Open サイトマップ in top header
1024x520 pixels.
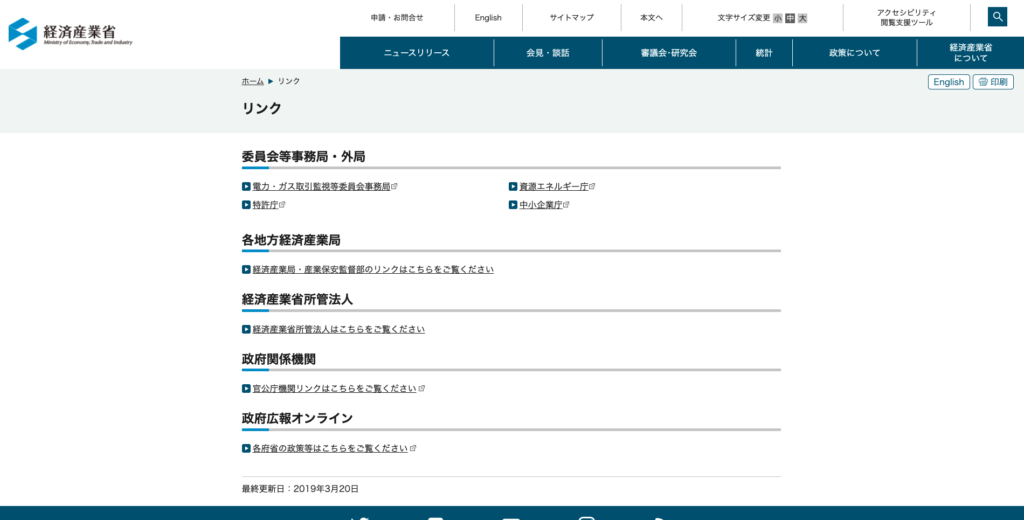click(x=571, y=18)
